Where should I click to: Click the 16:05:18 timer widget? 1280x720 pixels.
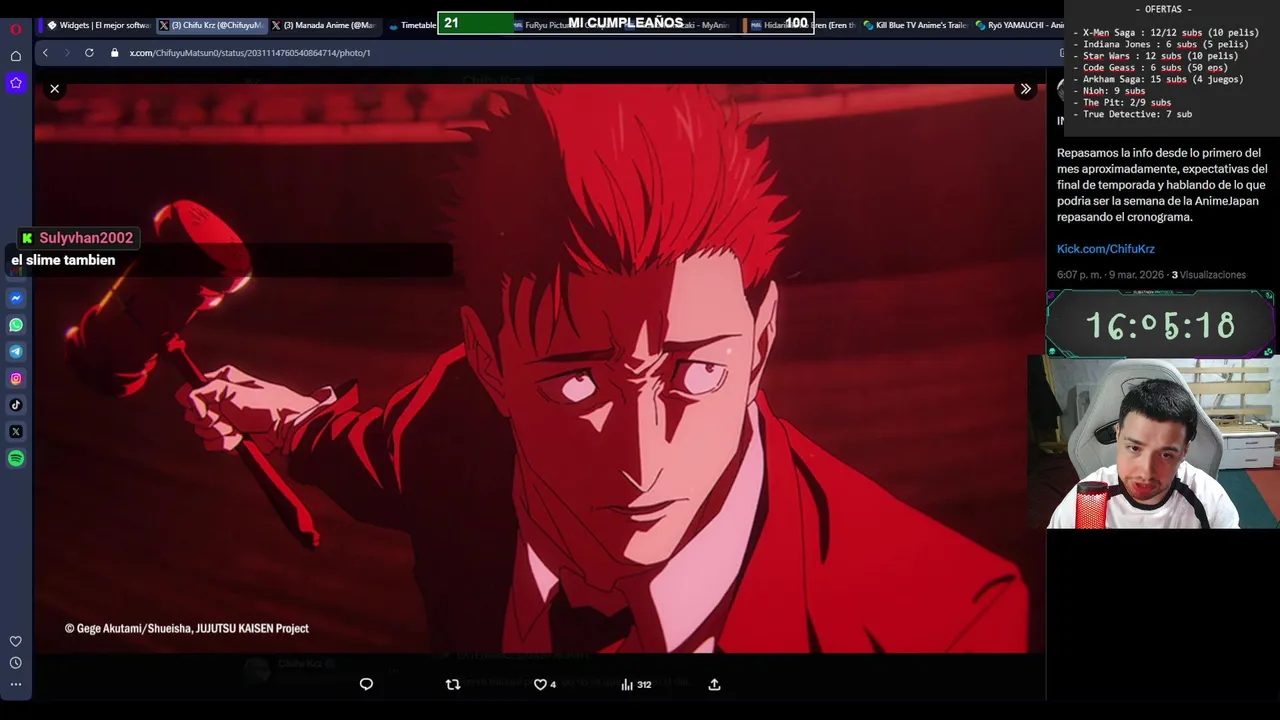[x=1160, y=325]
